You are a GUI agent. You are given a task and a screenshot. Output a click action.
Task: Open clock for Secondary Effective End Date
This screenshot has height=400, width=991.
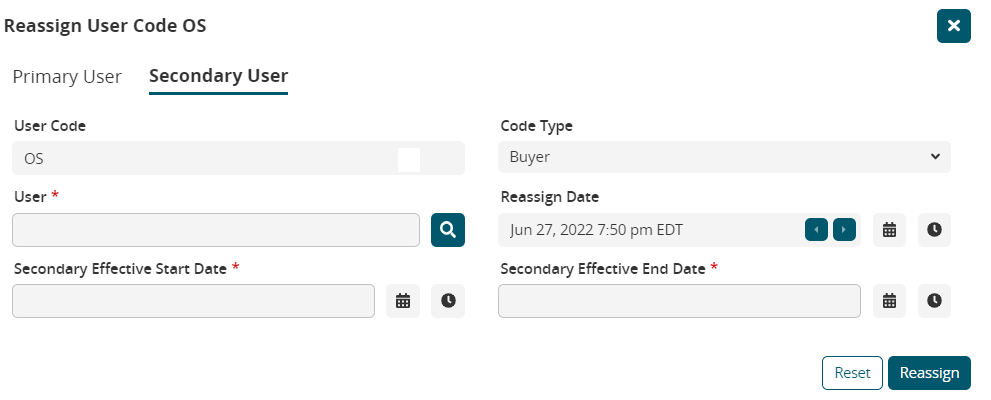pos(934,300)
